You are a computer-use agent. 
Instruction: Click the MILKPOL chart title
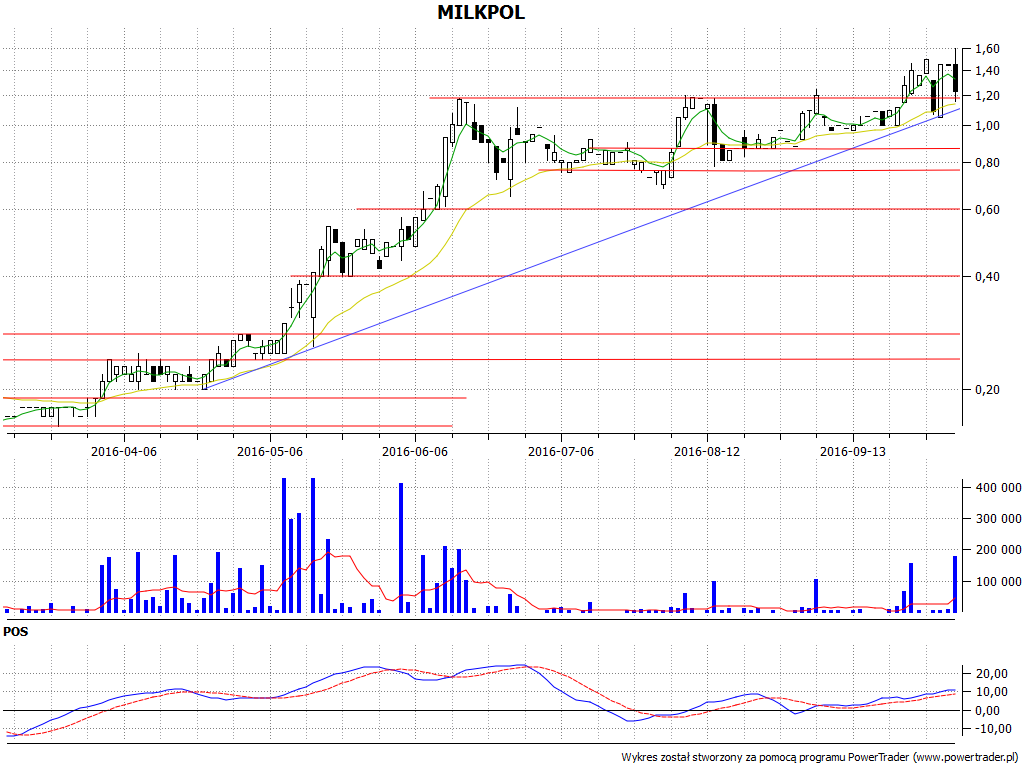click(481, 13)
